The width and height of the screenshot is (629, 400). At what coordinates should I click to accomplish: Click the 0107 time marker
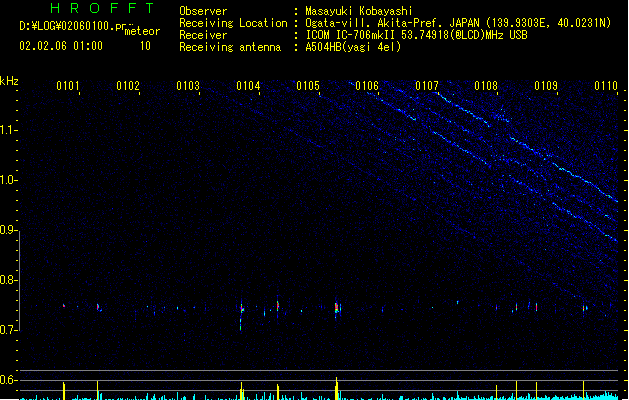click(x=427, y=86)
